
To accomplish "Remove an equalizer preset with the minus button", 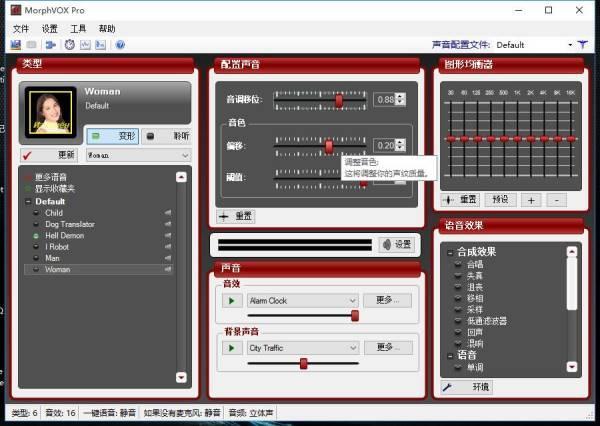I will [x=556, y=200].
